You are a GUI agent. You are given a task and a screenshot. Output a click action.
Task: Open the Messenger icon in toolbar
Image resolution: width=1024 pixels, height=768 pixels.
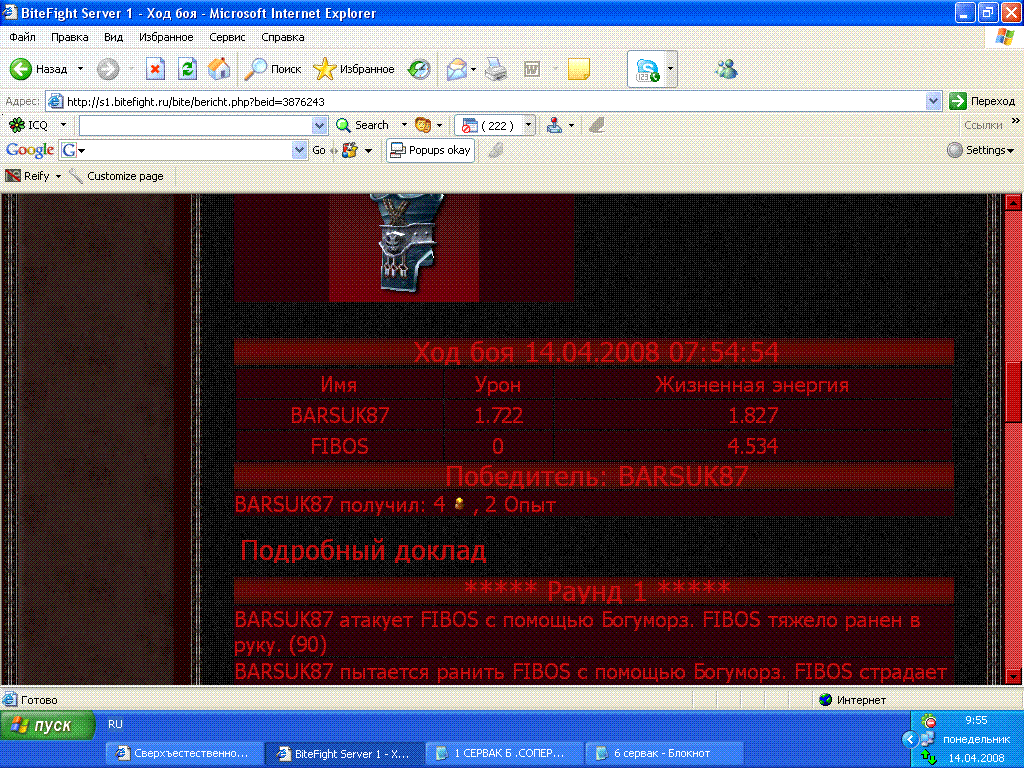tap(726, 69)
